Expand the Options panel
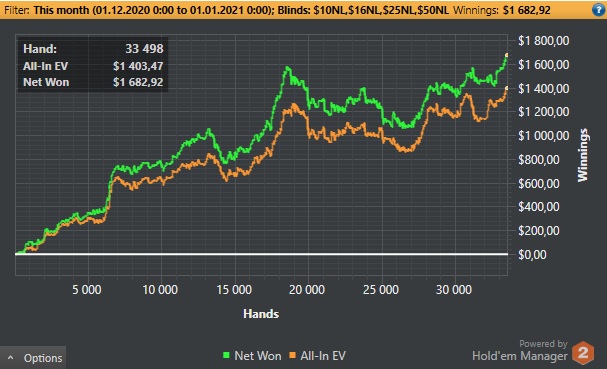 pyautogui.click(x=33, y=358)
